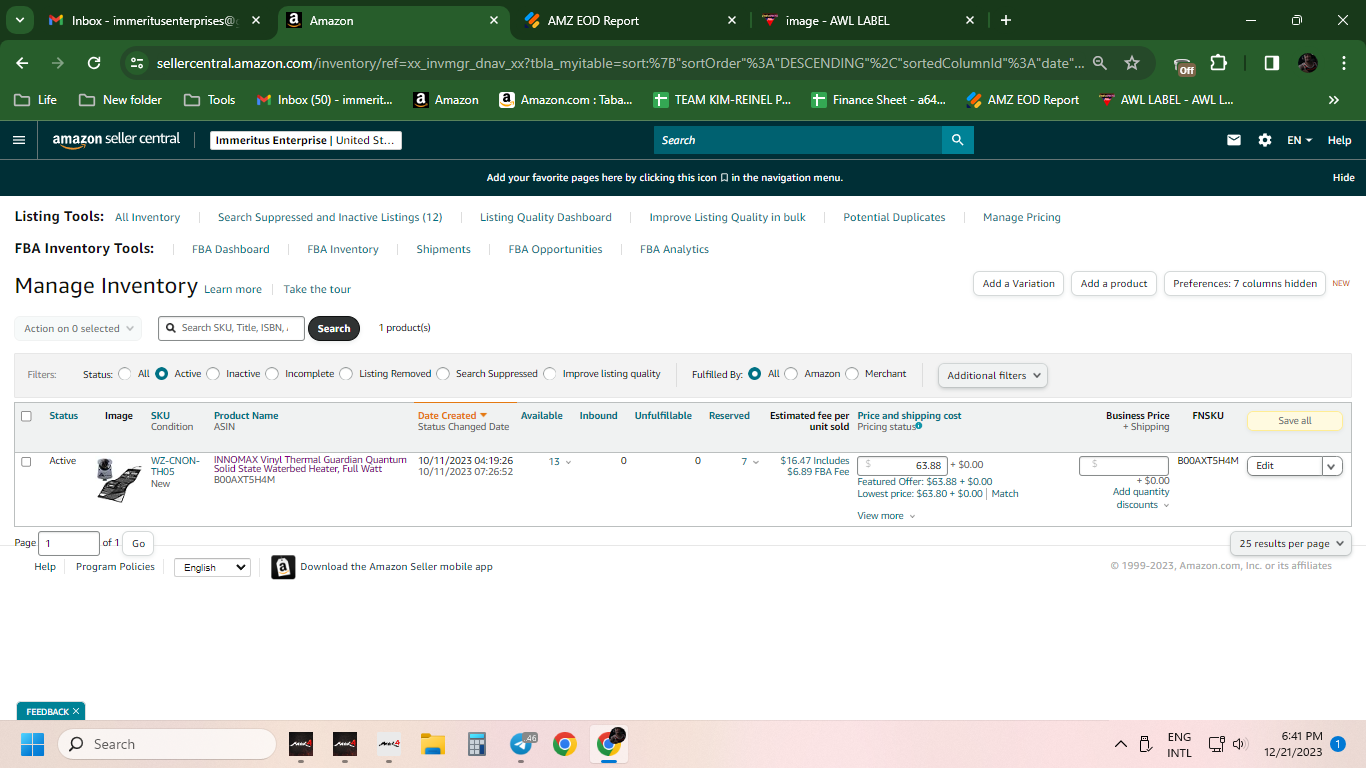The height and width of the screenshot is (768, 1366).
Task: Click the magnifier icon beside the Seller Central search bar
Action: 957,140
